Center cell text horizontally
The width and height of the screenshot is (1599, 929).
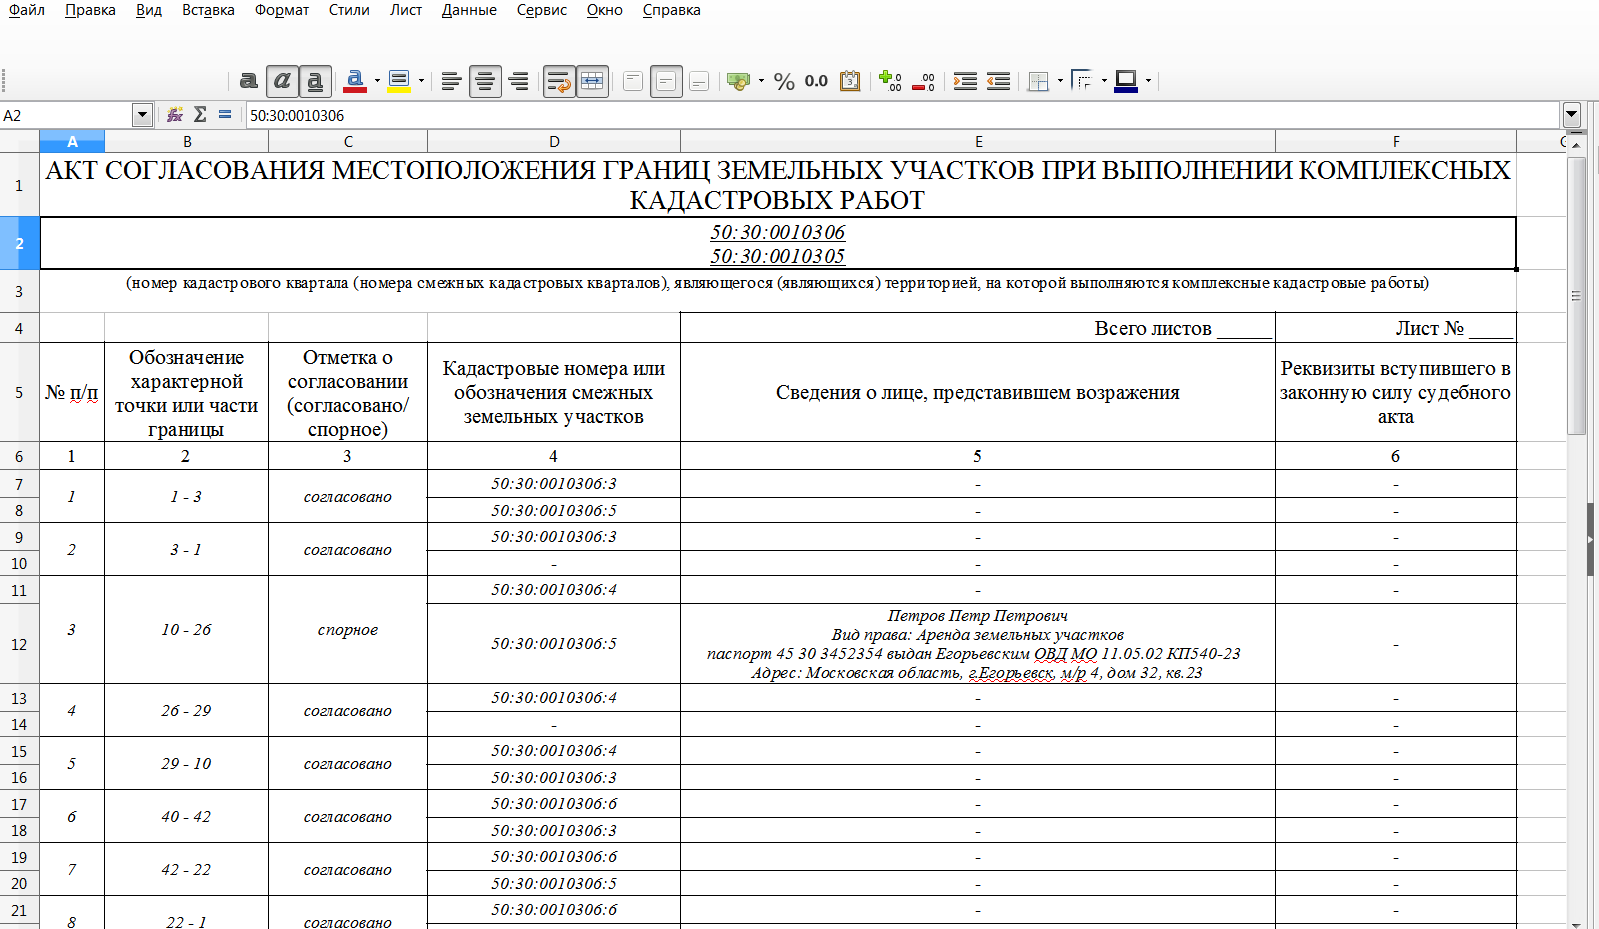485,81
